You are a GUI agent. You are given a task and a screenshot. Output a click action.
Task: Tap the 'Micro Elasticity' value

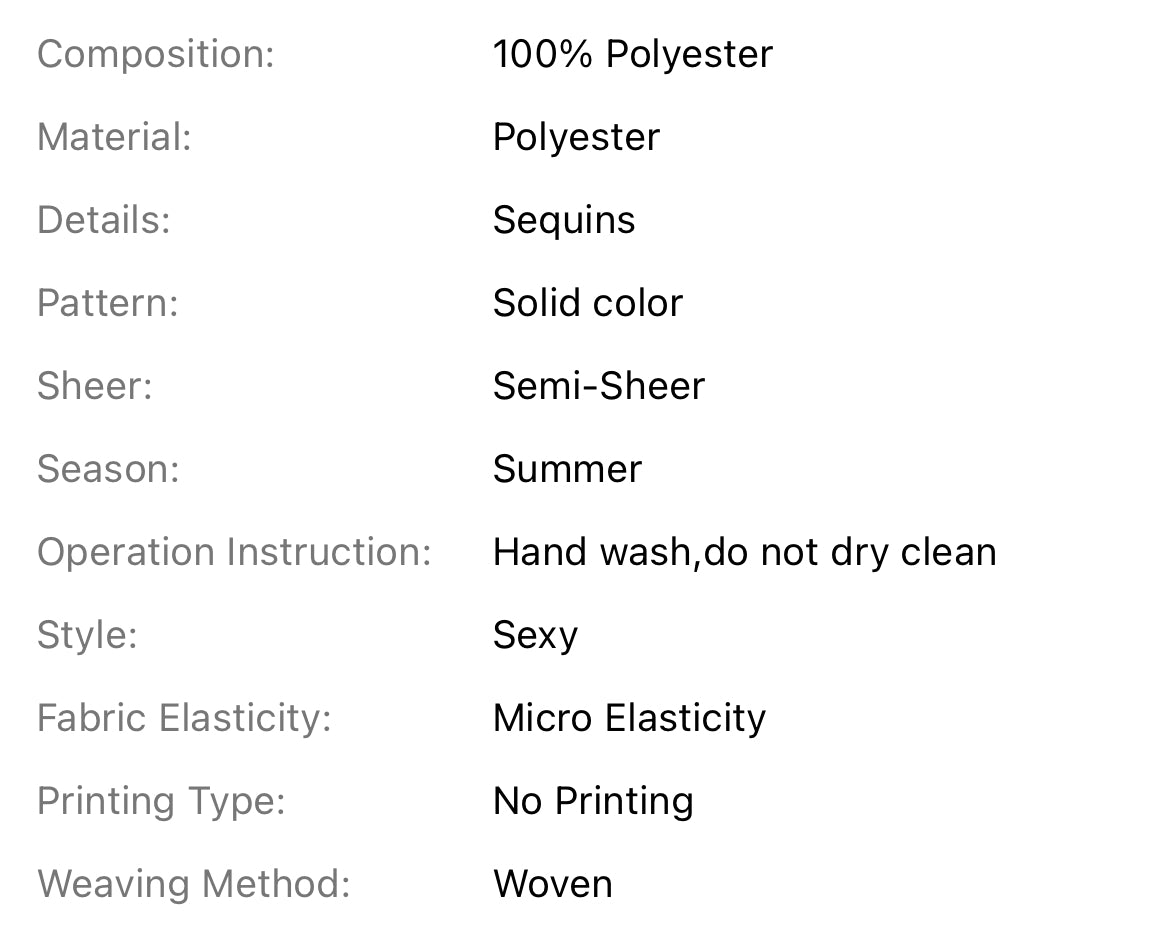tap(629, 718)
